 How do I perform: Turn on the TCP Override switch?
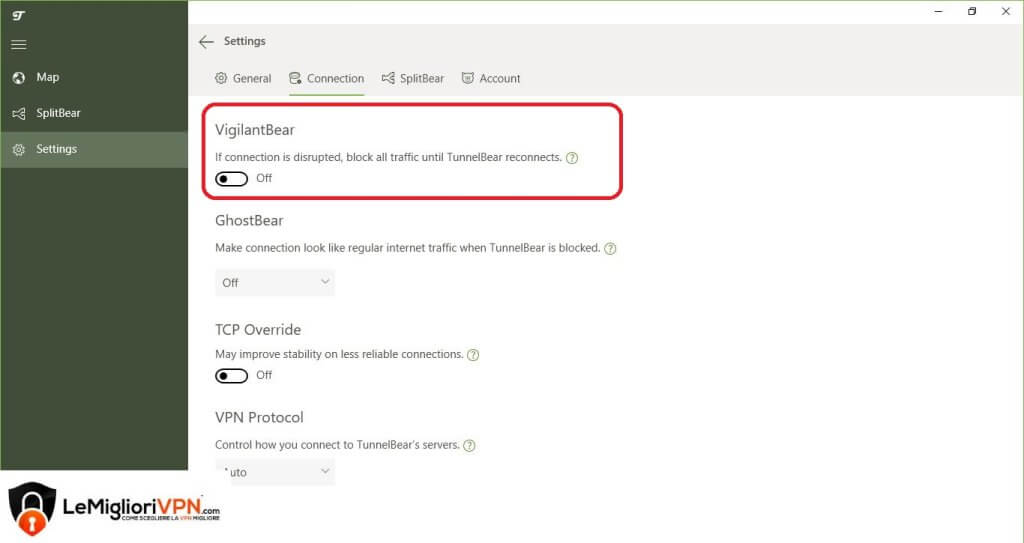(231, 376)
